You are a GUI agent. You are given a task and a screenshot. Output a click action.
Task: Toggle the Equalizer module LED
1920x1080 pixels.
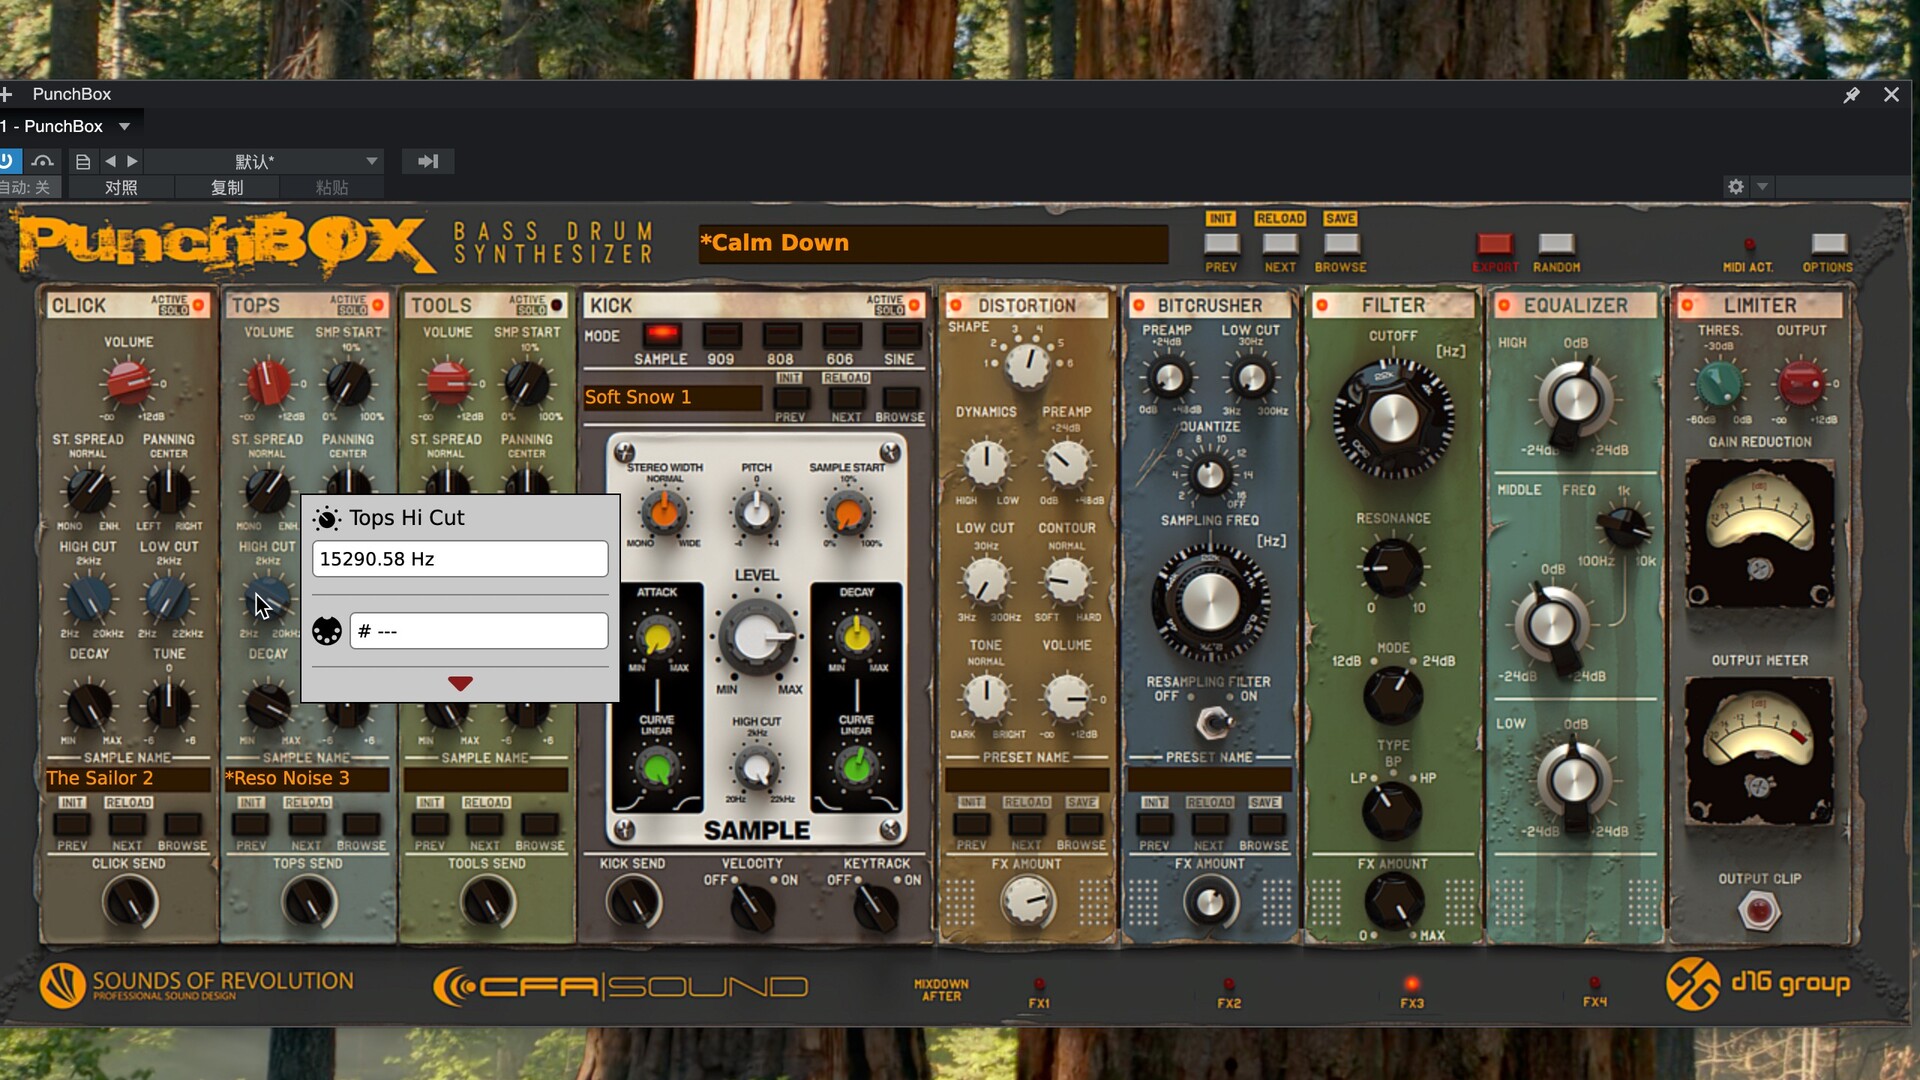click(x=1504, y=305)
